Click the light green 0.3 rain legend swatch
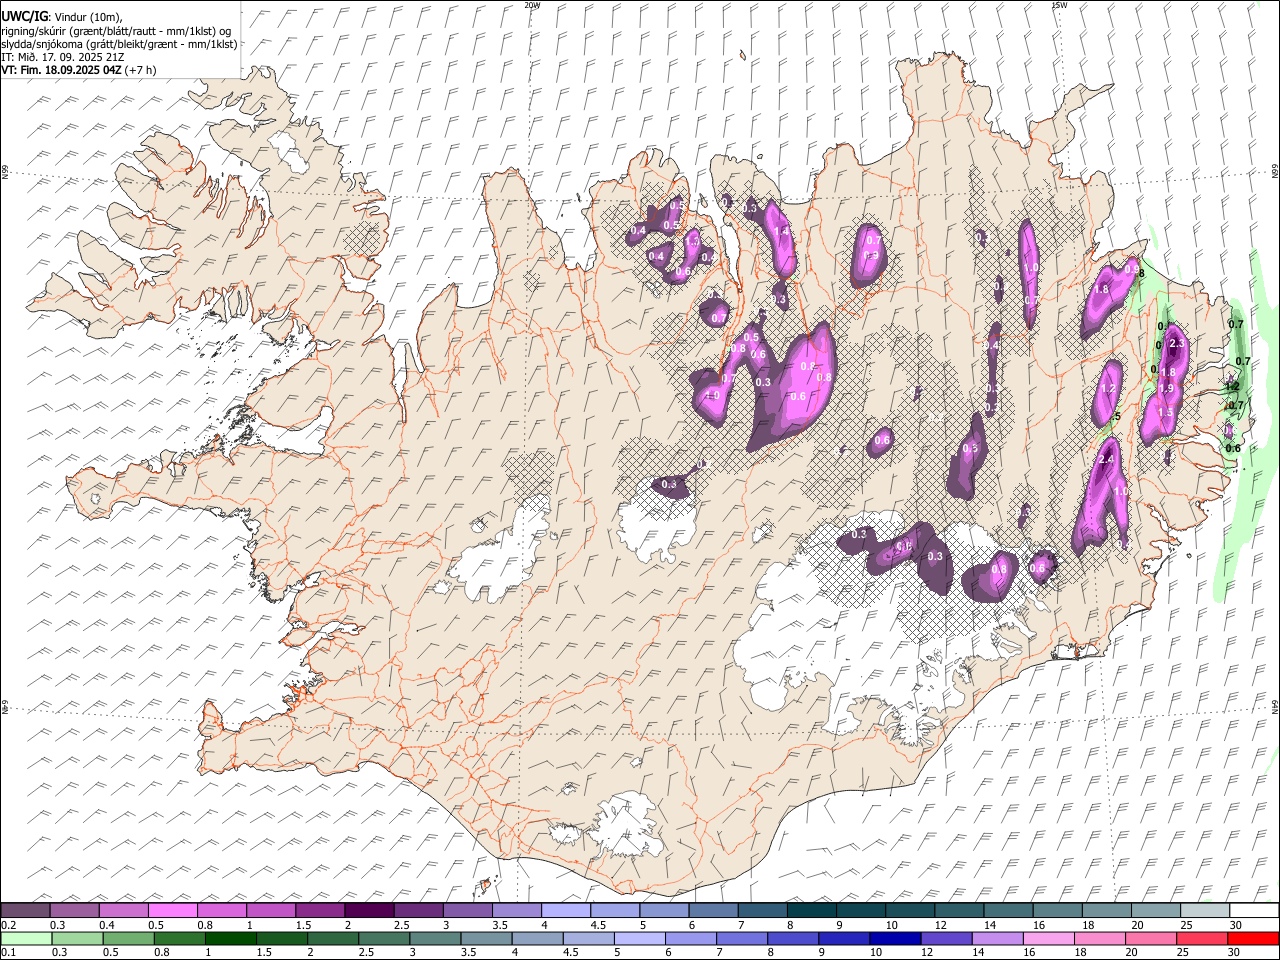The height and width of the screenshot is (960, 1280). pyautogui.click(x=77, y=939)
